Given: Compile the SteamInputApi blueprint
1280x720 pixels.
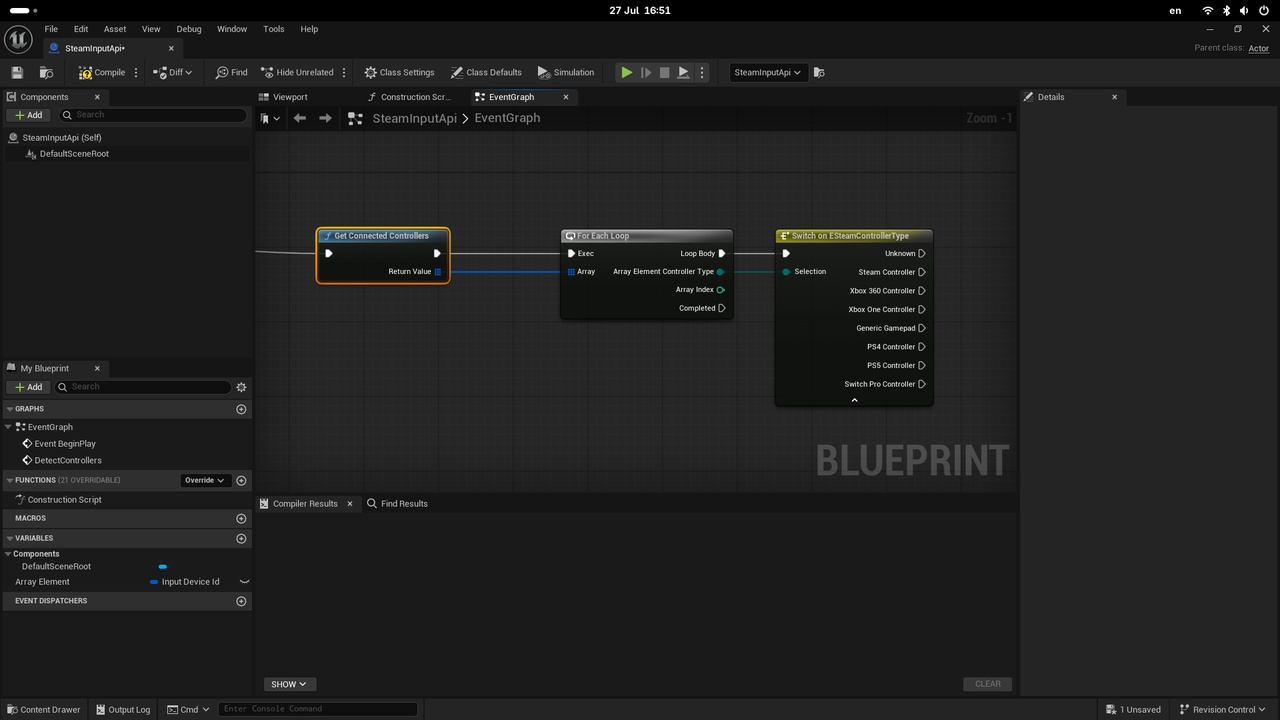Looking at the screenshot, I should (102, 72).
